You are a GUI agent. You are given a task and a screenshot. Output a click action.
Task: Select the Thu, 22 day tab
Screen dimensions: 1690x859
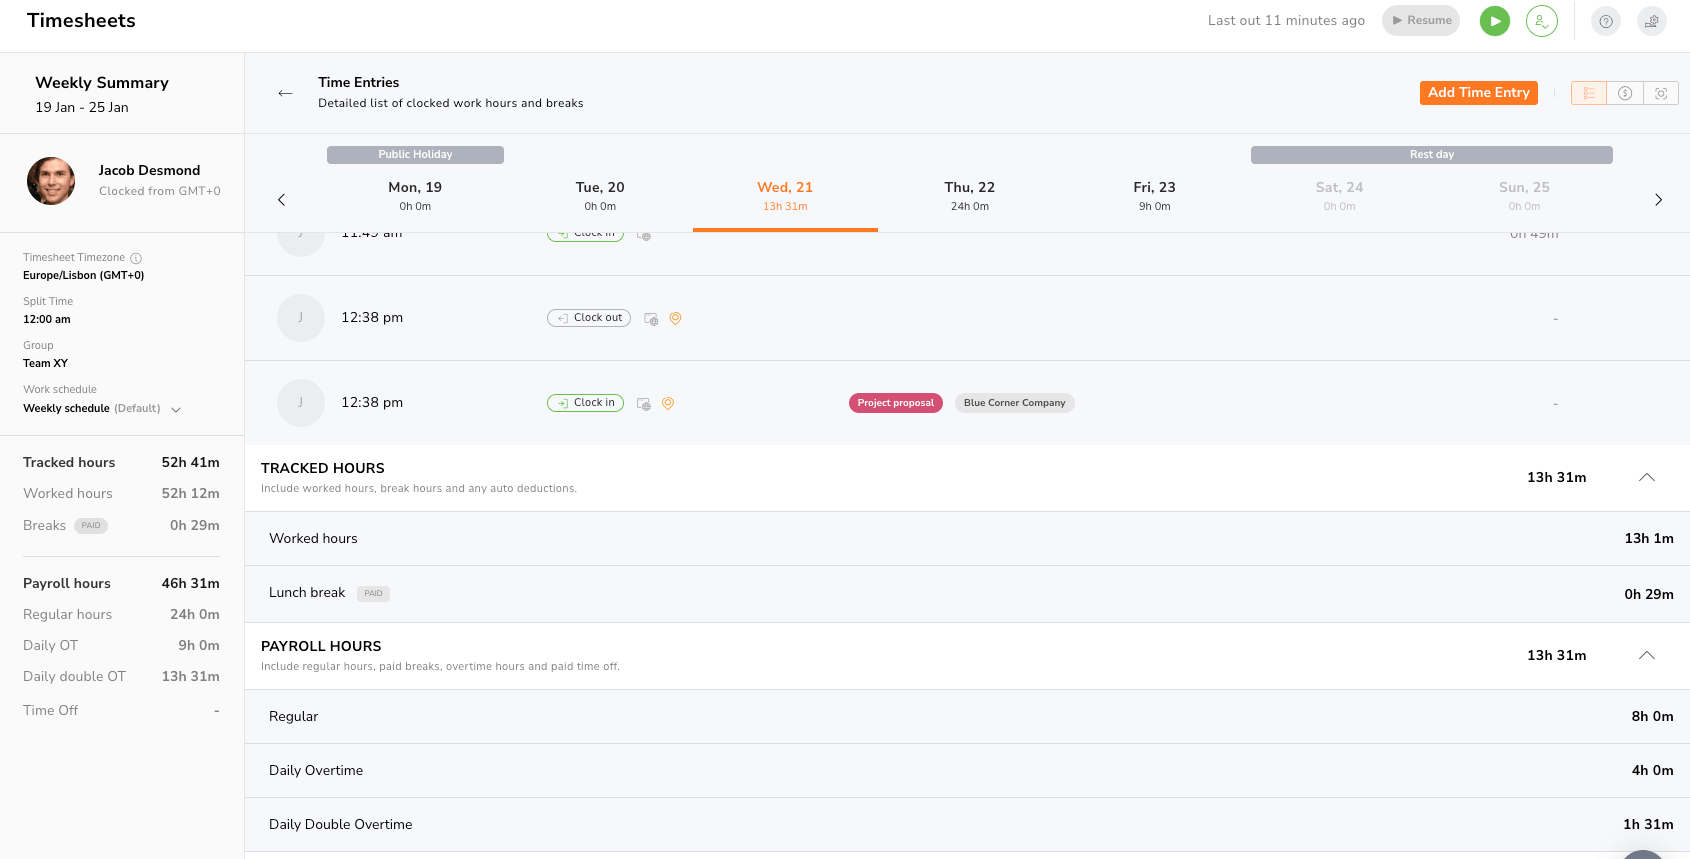[969, 195]
